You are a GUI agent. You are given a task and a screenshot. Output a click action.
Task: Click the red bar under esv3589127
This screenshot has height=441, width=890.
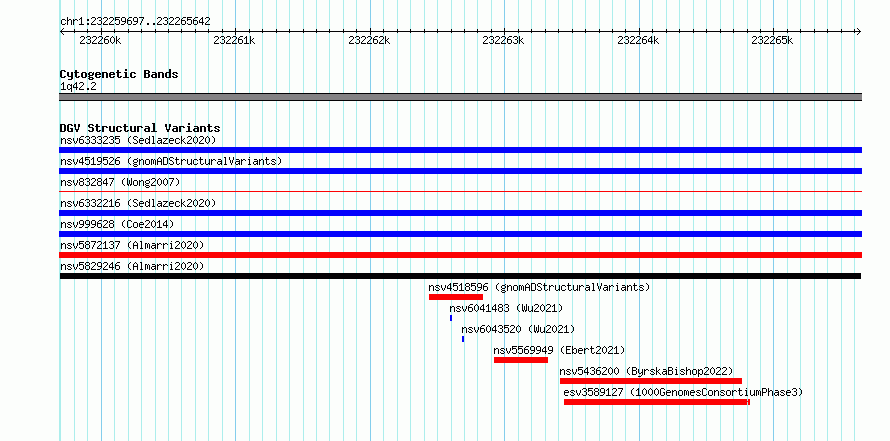coord(657,402)
